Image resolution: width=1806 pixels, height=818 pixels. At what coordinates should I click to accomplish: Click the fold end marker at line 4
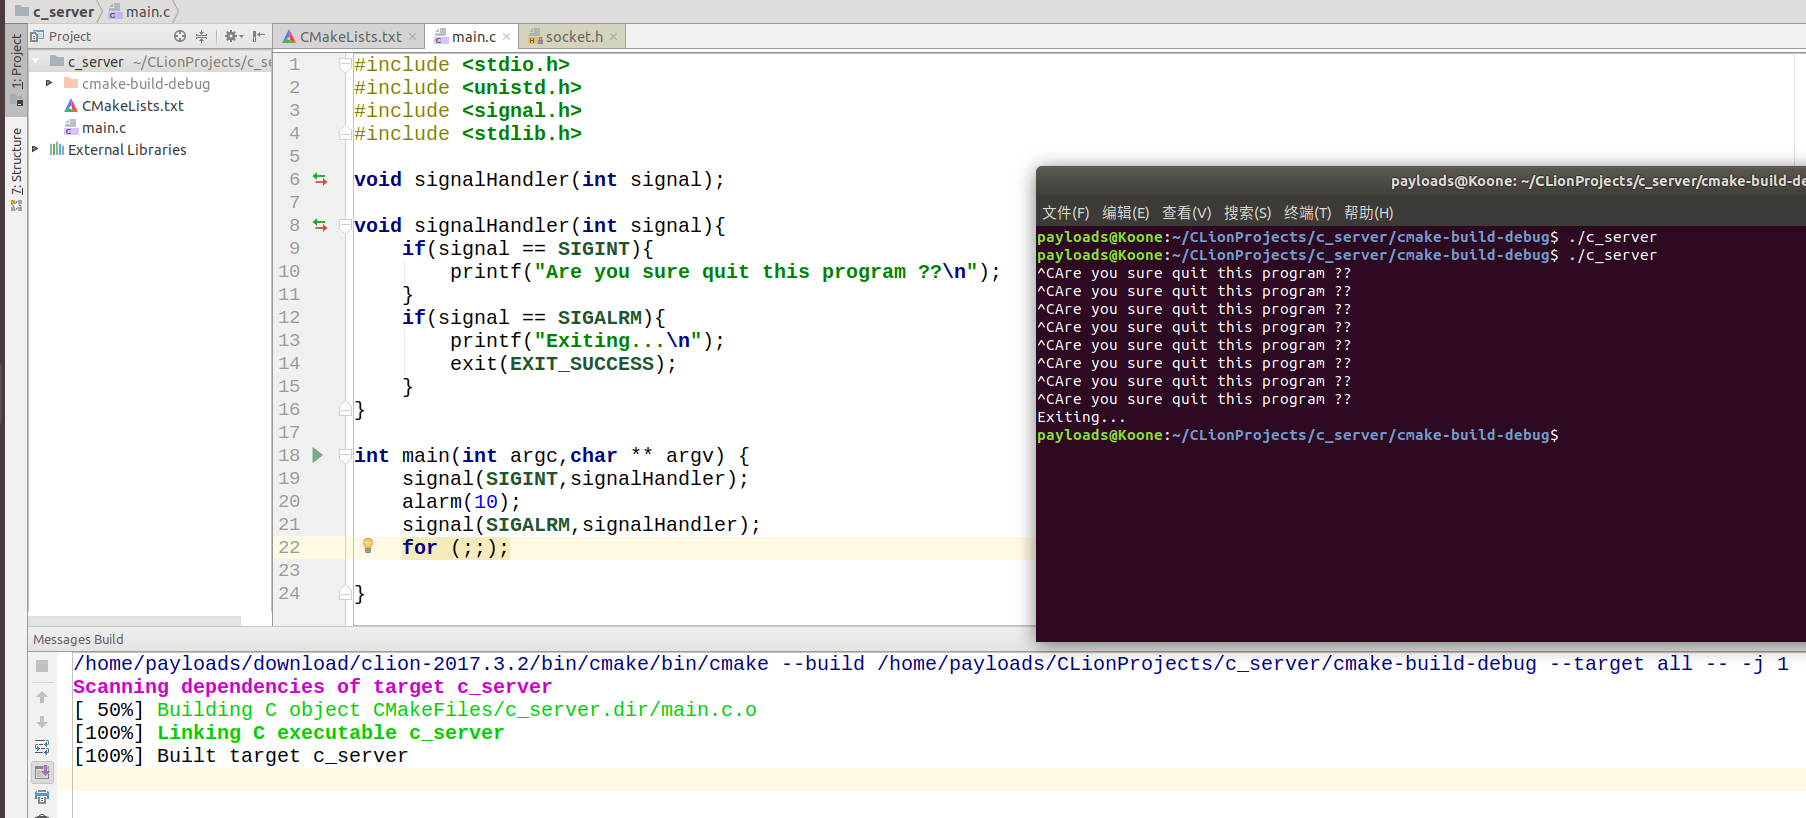(345, 133)
